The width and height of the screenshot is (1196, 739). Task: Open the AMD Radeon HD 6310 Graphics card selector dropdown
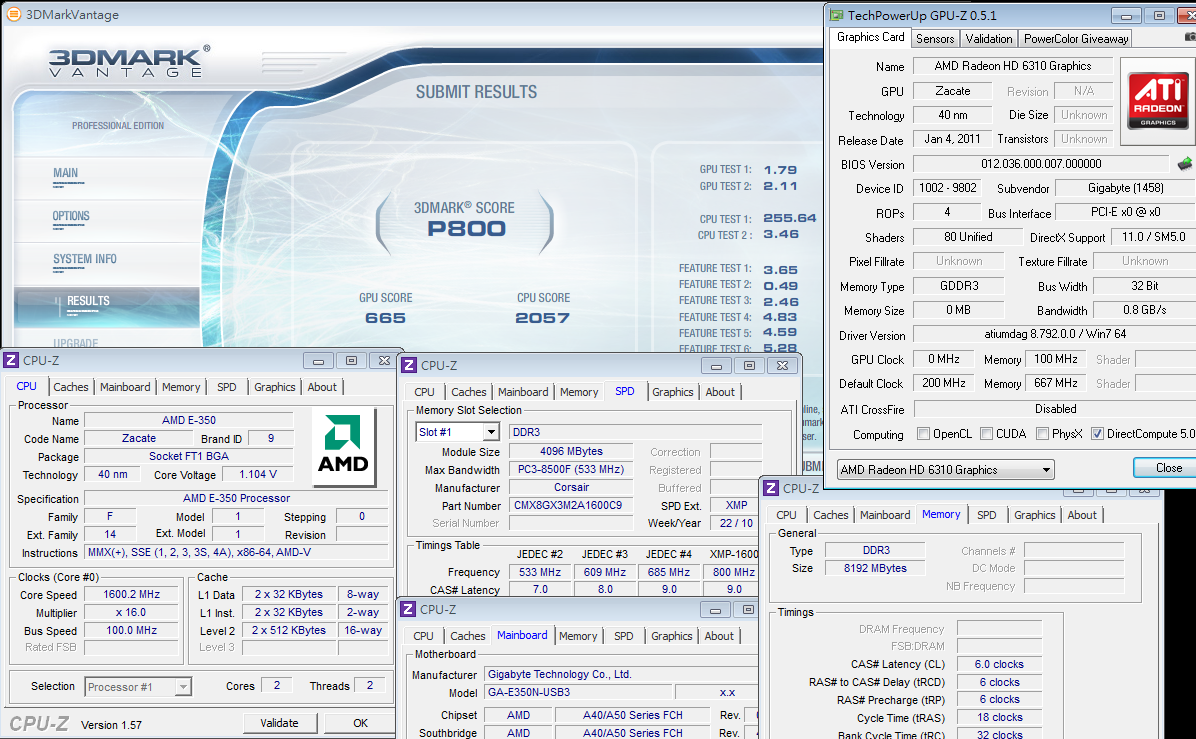1046,470
